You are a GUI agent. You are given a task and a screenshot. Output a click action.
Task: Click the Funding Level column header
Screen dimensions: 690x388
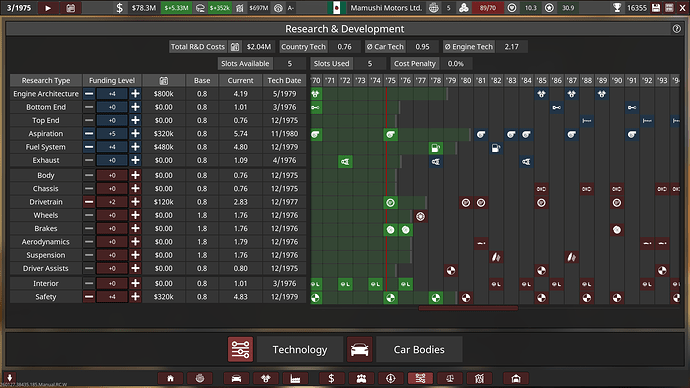112,81
